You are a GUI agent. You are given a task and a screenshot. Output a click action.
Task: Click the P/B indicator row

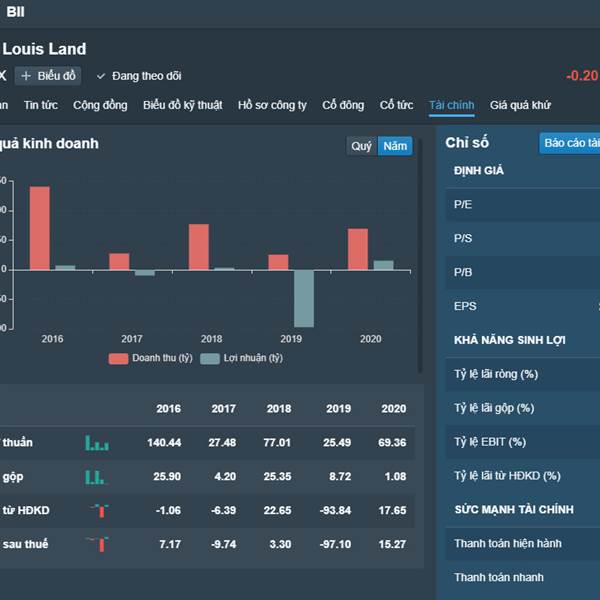pyautogui.click(x=523, y=272)
